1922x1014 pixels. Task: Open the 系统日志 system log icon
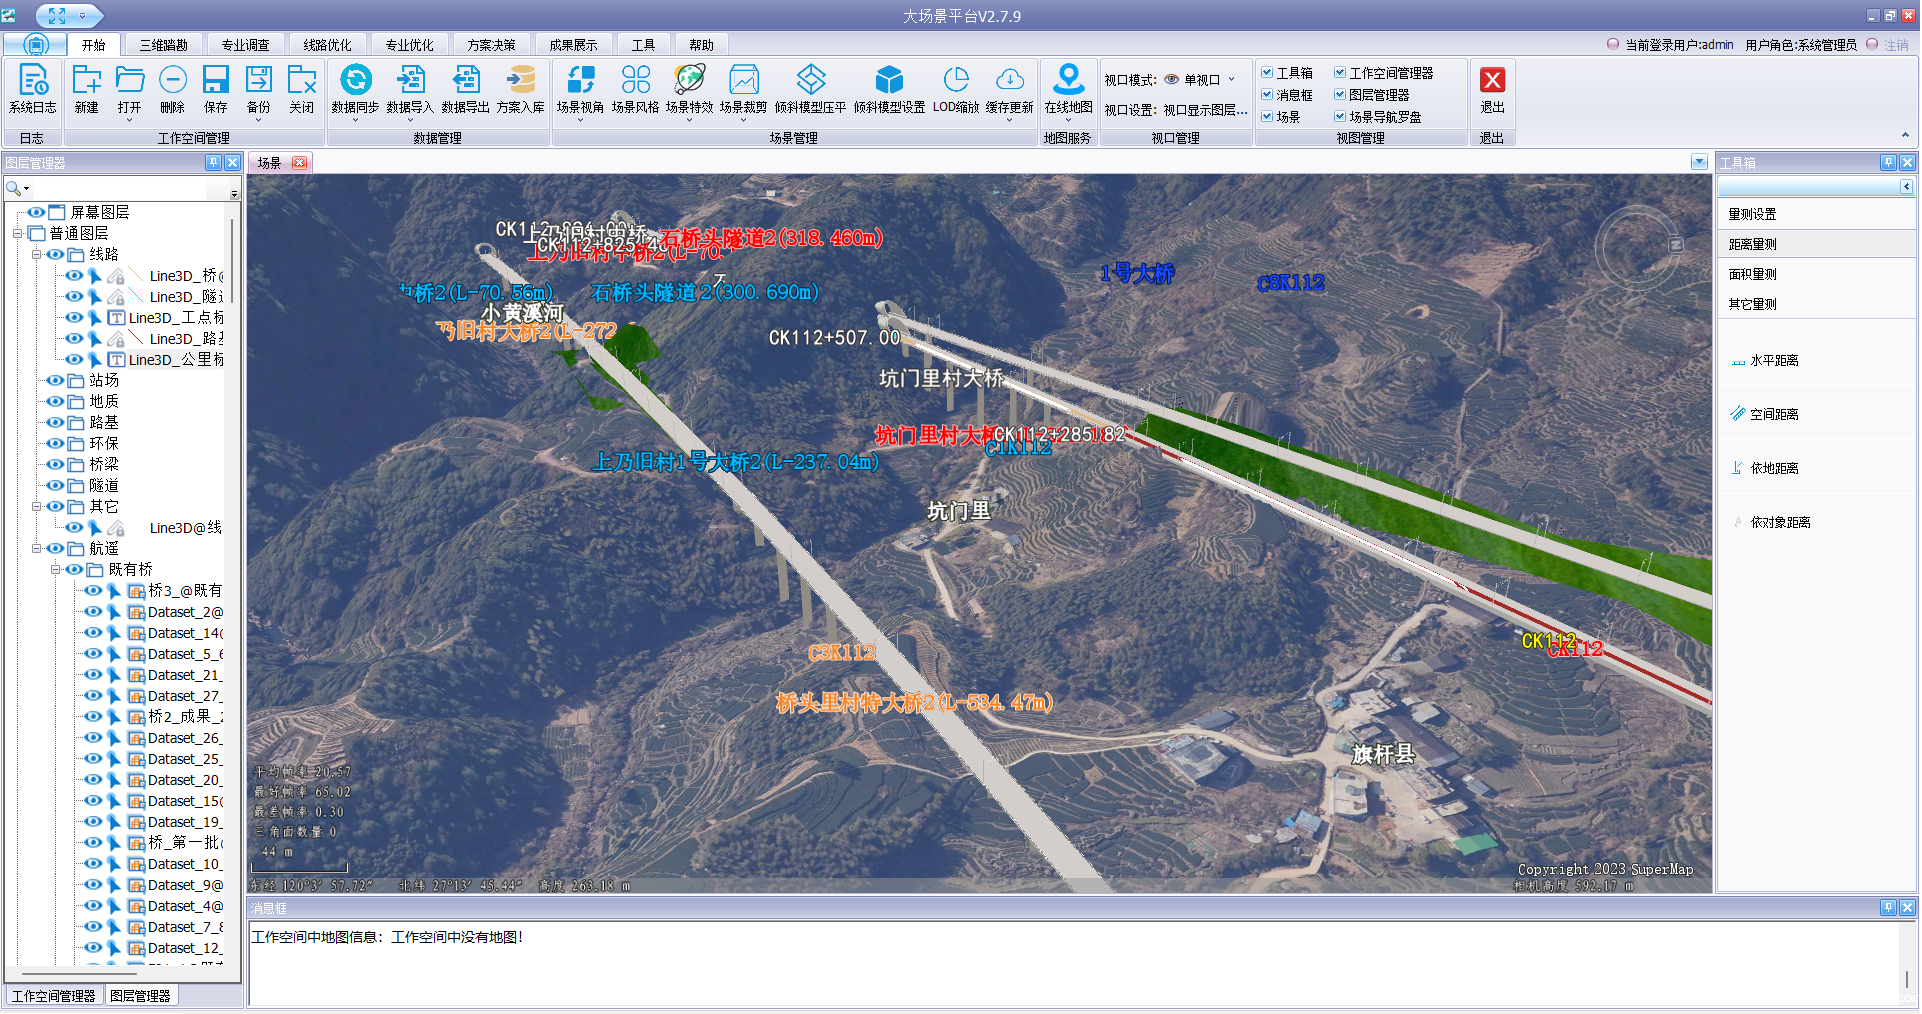pyautogui.click(x=32, y=88)
